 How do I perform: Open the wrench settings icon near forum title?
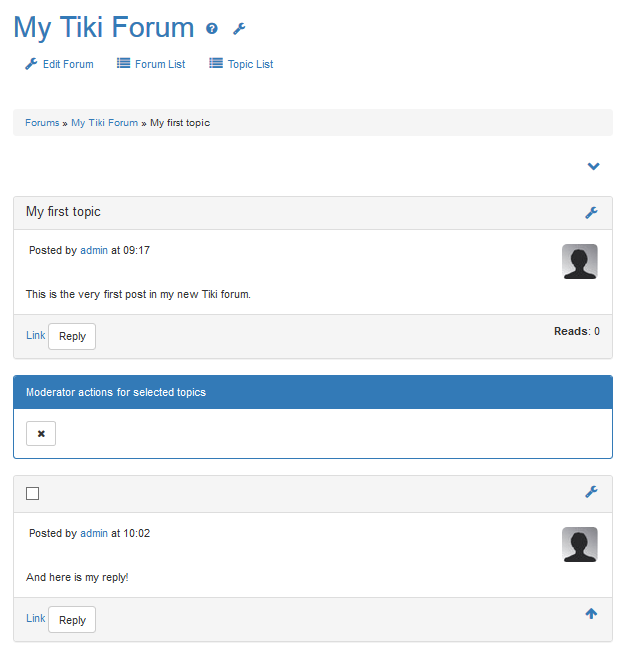238,29
